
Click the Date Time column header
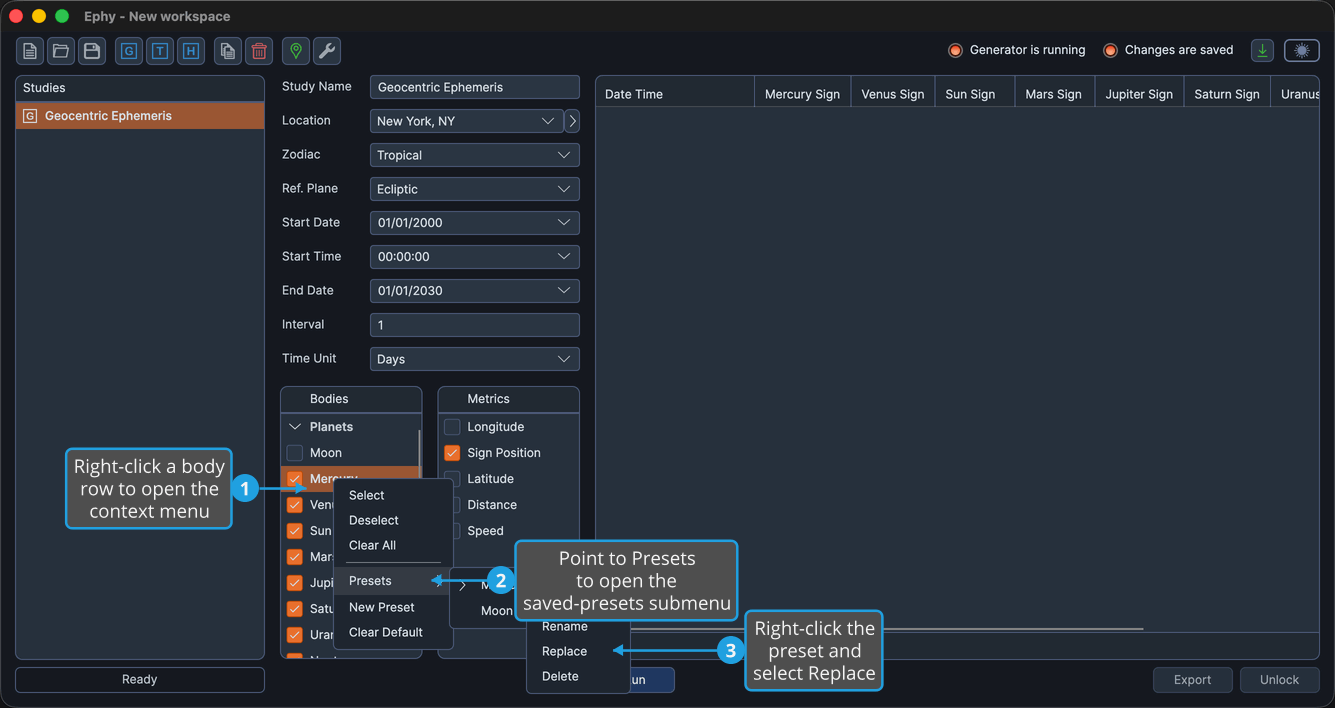click(x=675, y=94)
